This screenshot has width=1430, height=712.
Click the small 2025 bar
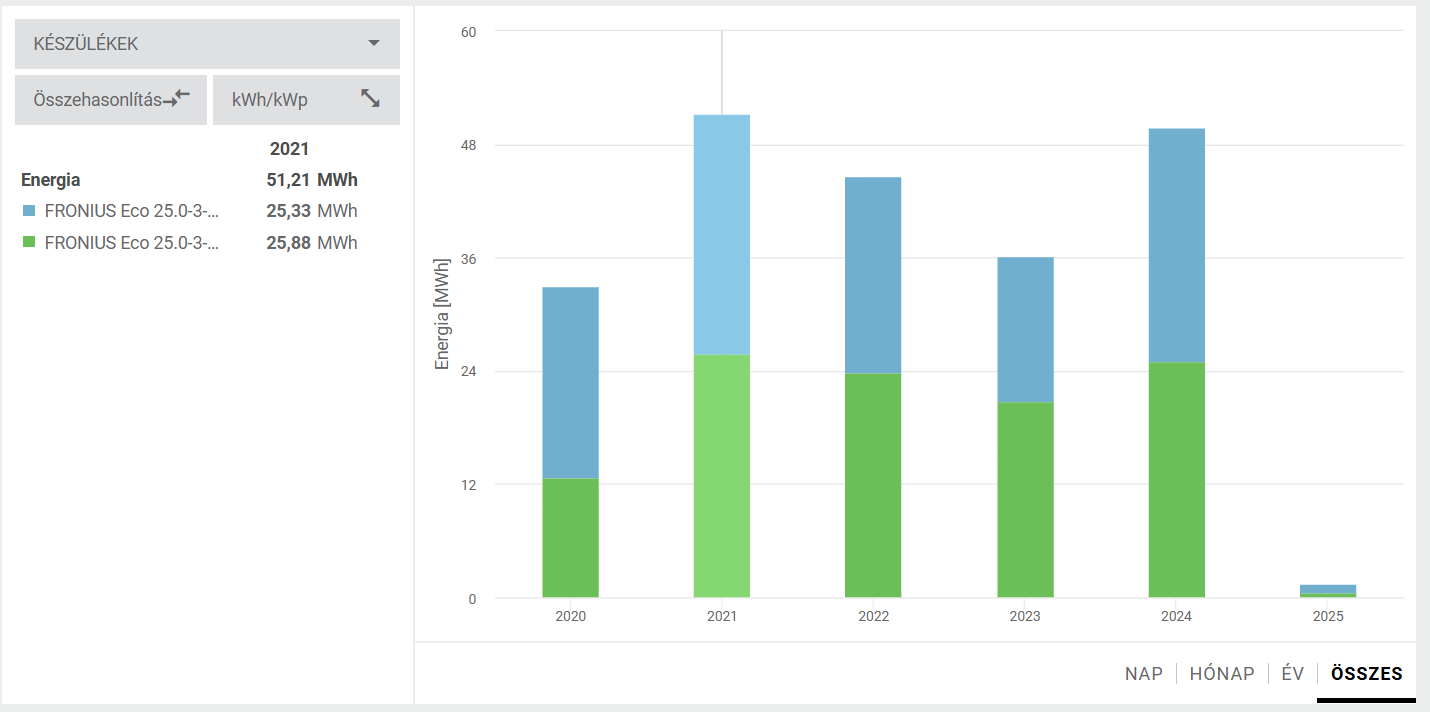coord(1328,590)
